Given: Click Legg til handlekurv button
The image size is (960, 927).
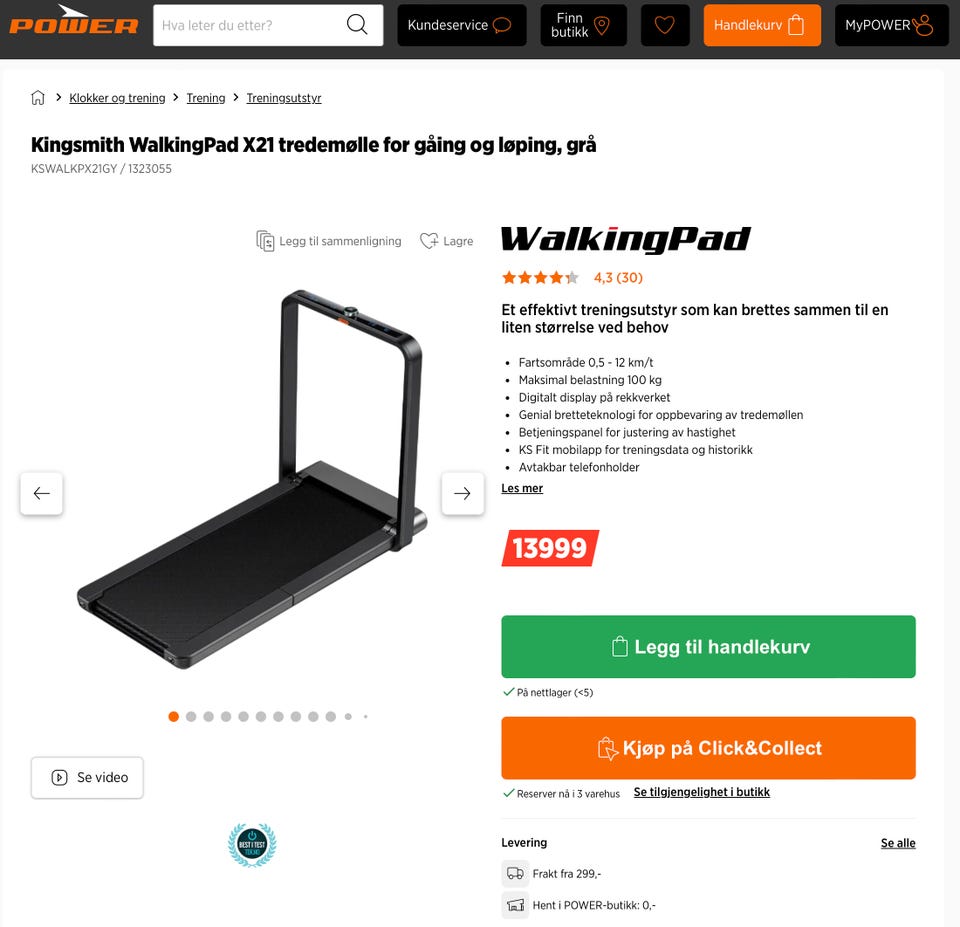Looking at the screenshot, I should coord(708,647).
